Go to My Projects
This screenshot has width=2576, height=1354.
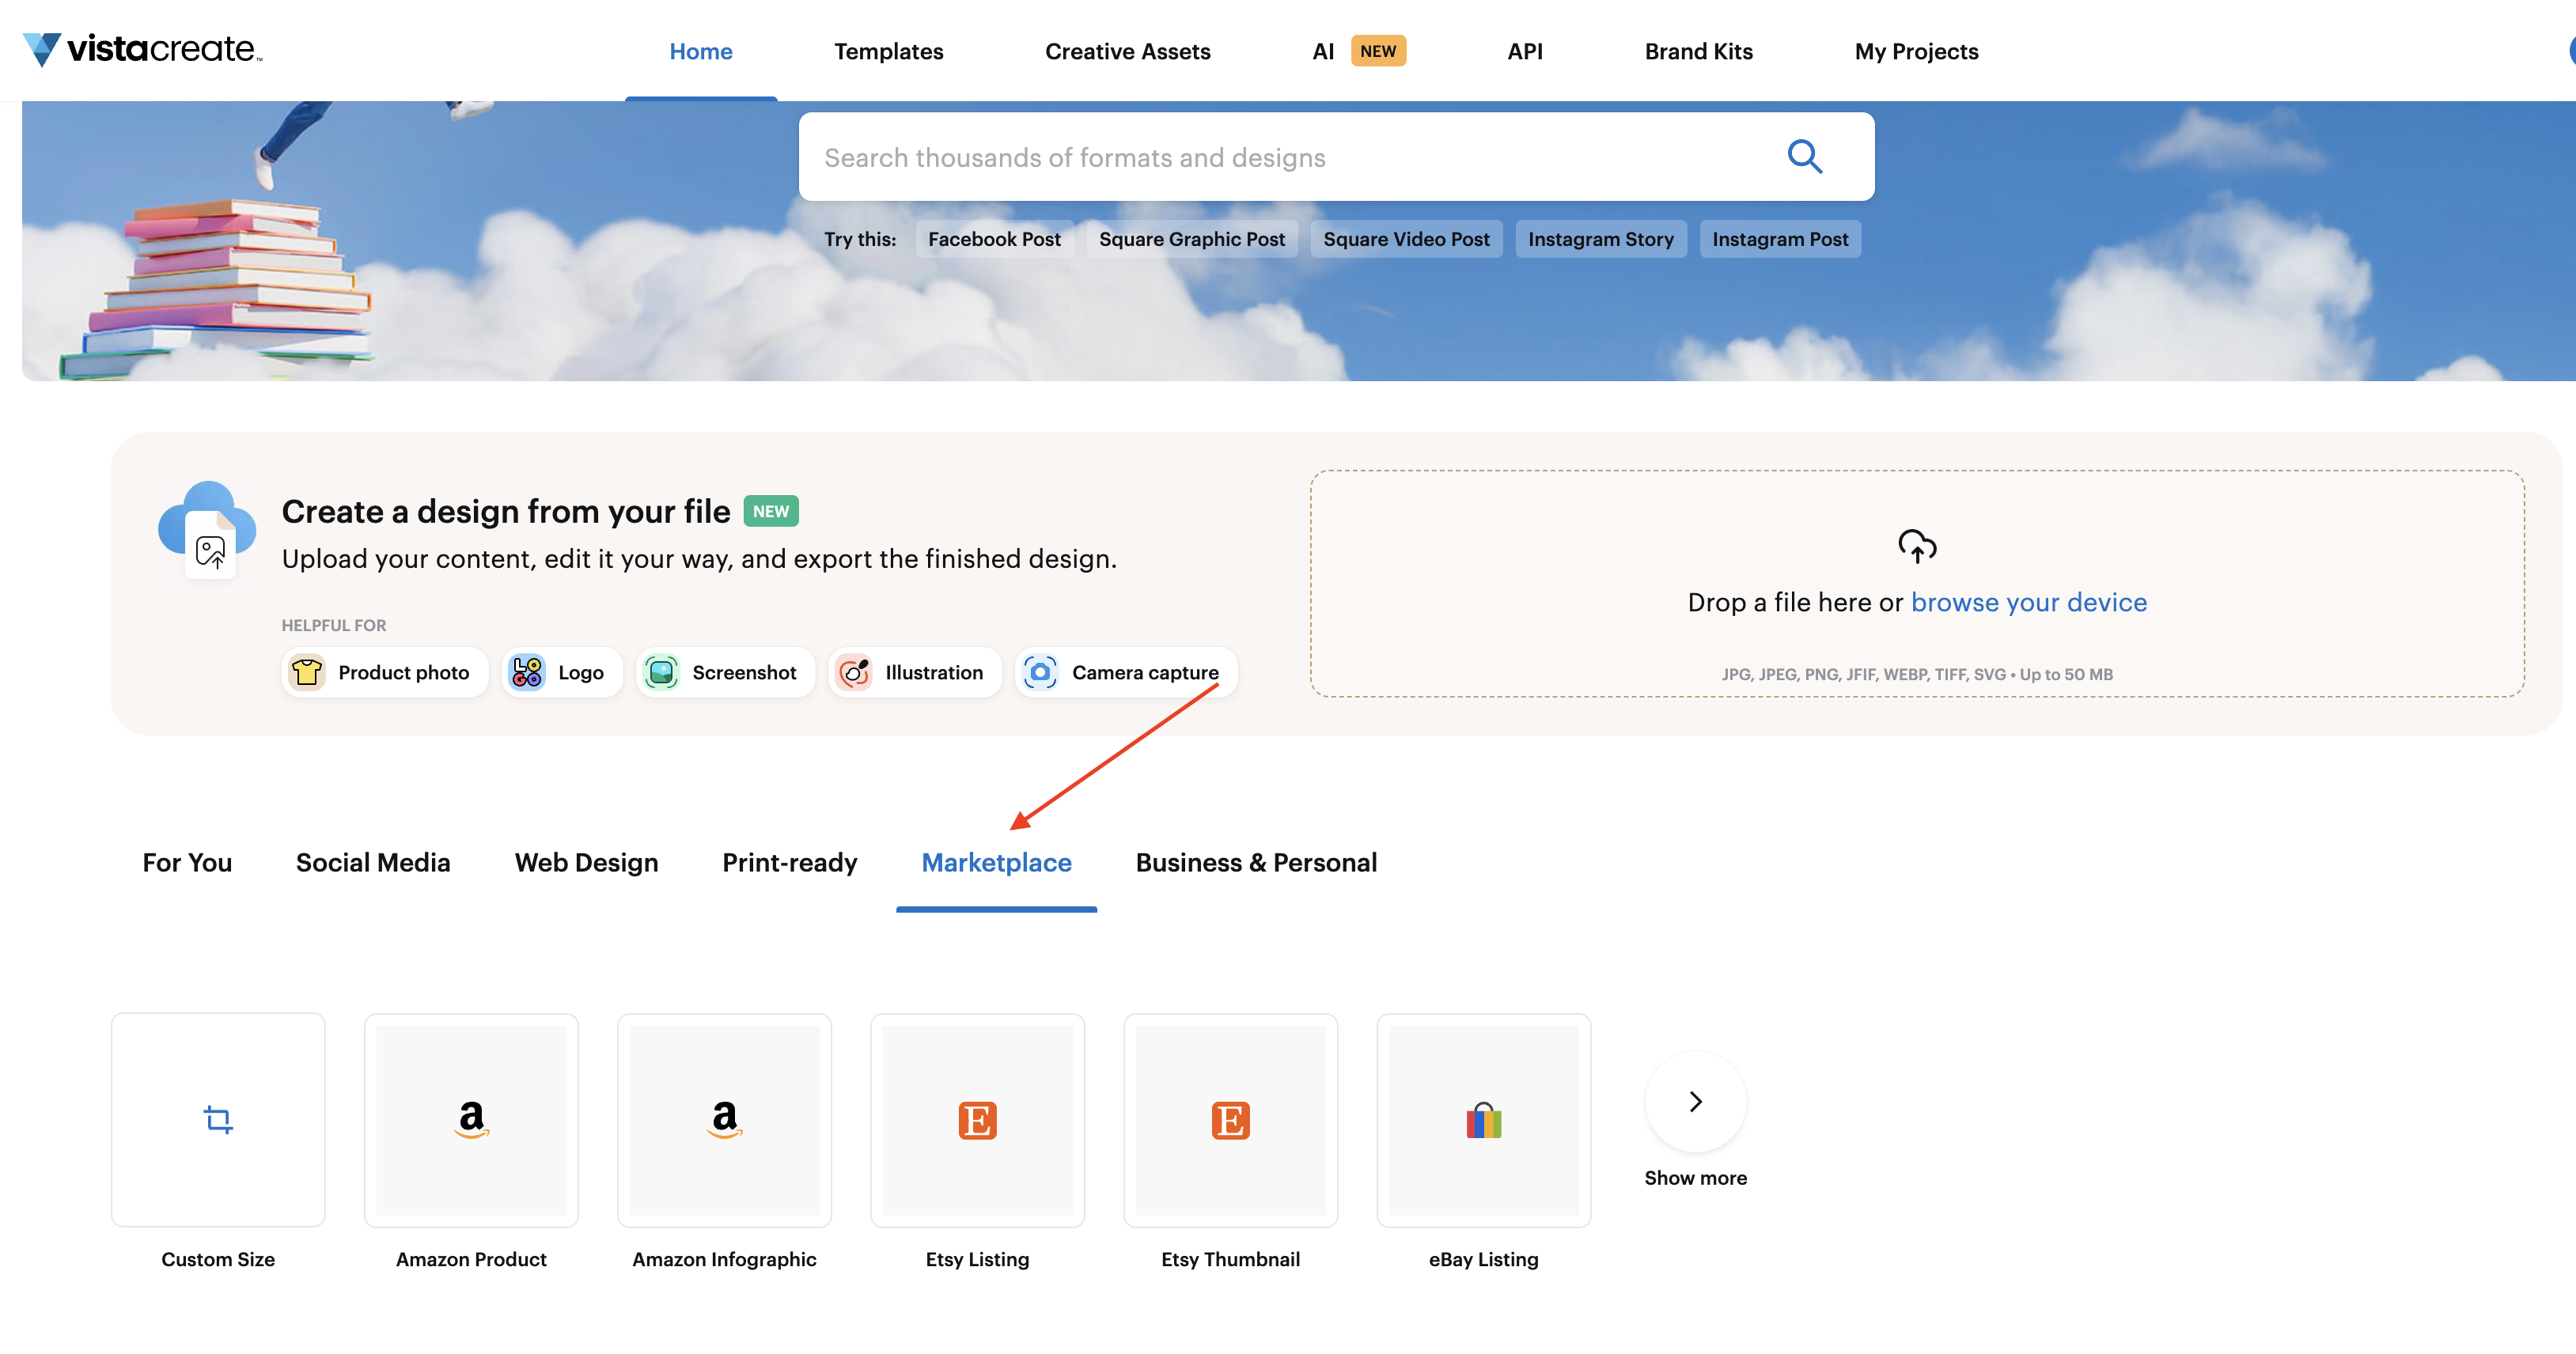1916,51
